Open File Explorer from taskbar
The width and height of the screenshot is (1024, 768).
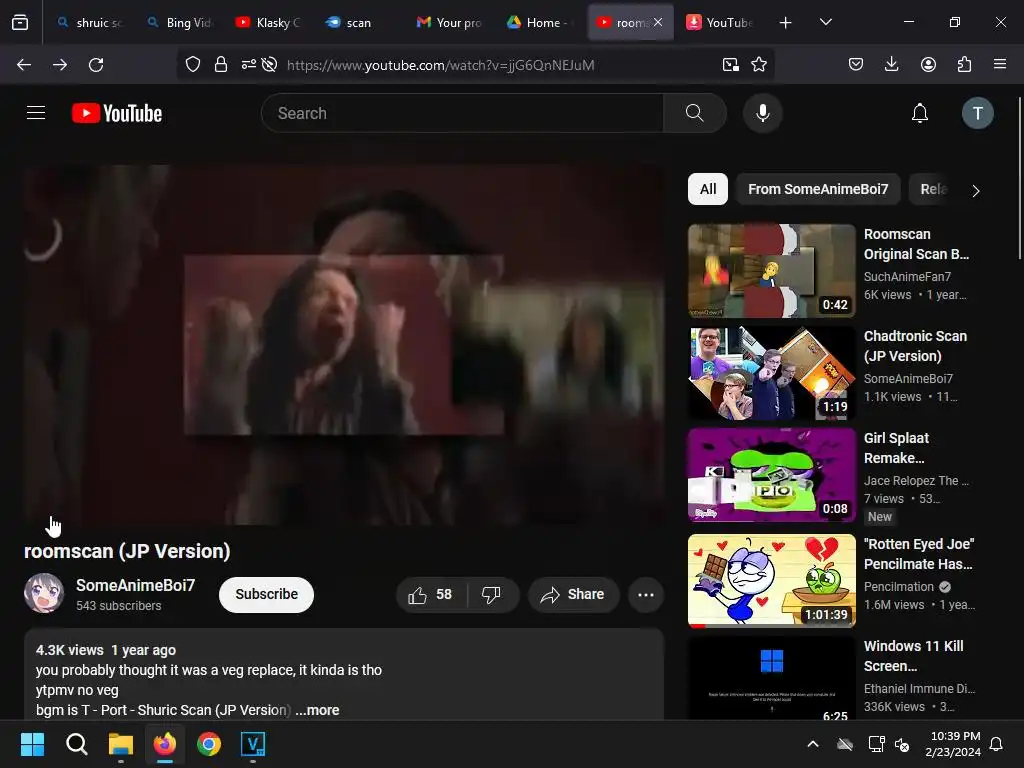(121, 744)
